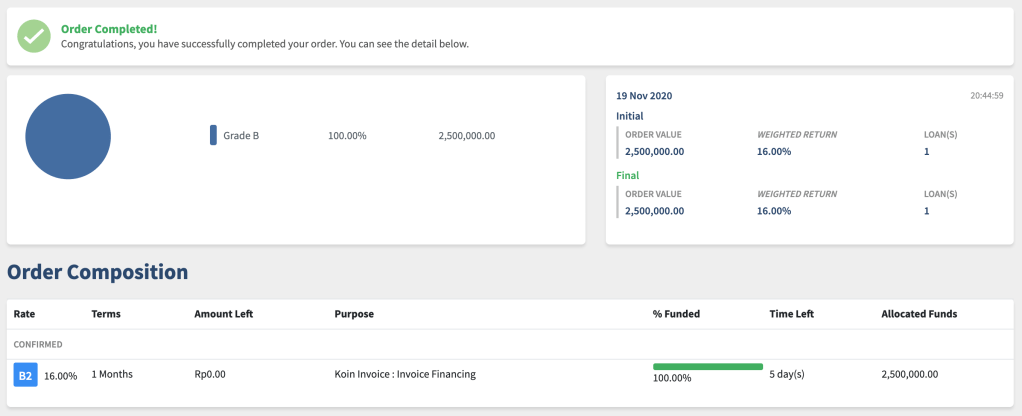Select the % Funded column header

[x=676, y=314]
